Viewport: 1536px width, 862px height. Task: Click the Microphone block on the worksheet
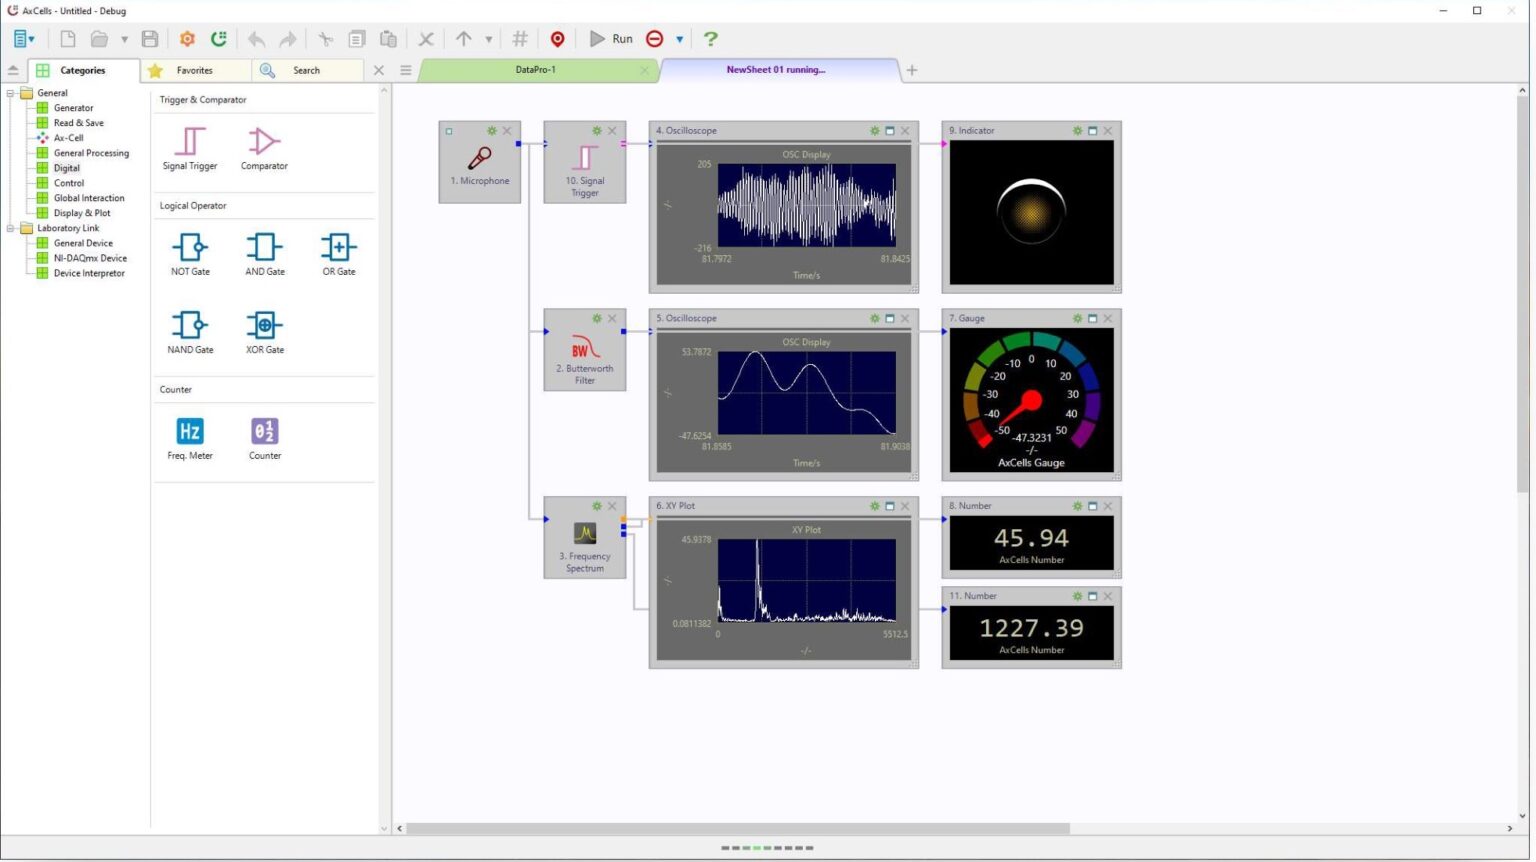479,160
